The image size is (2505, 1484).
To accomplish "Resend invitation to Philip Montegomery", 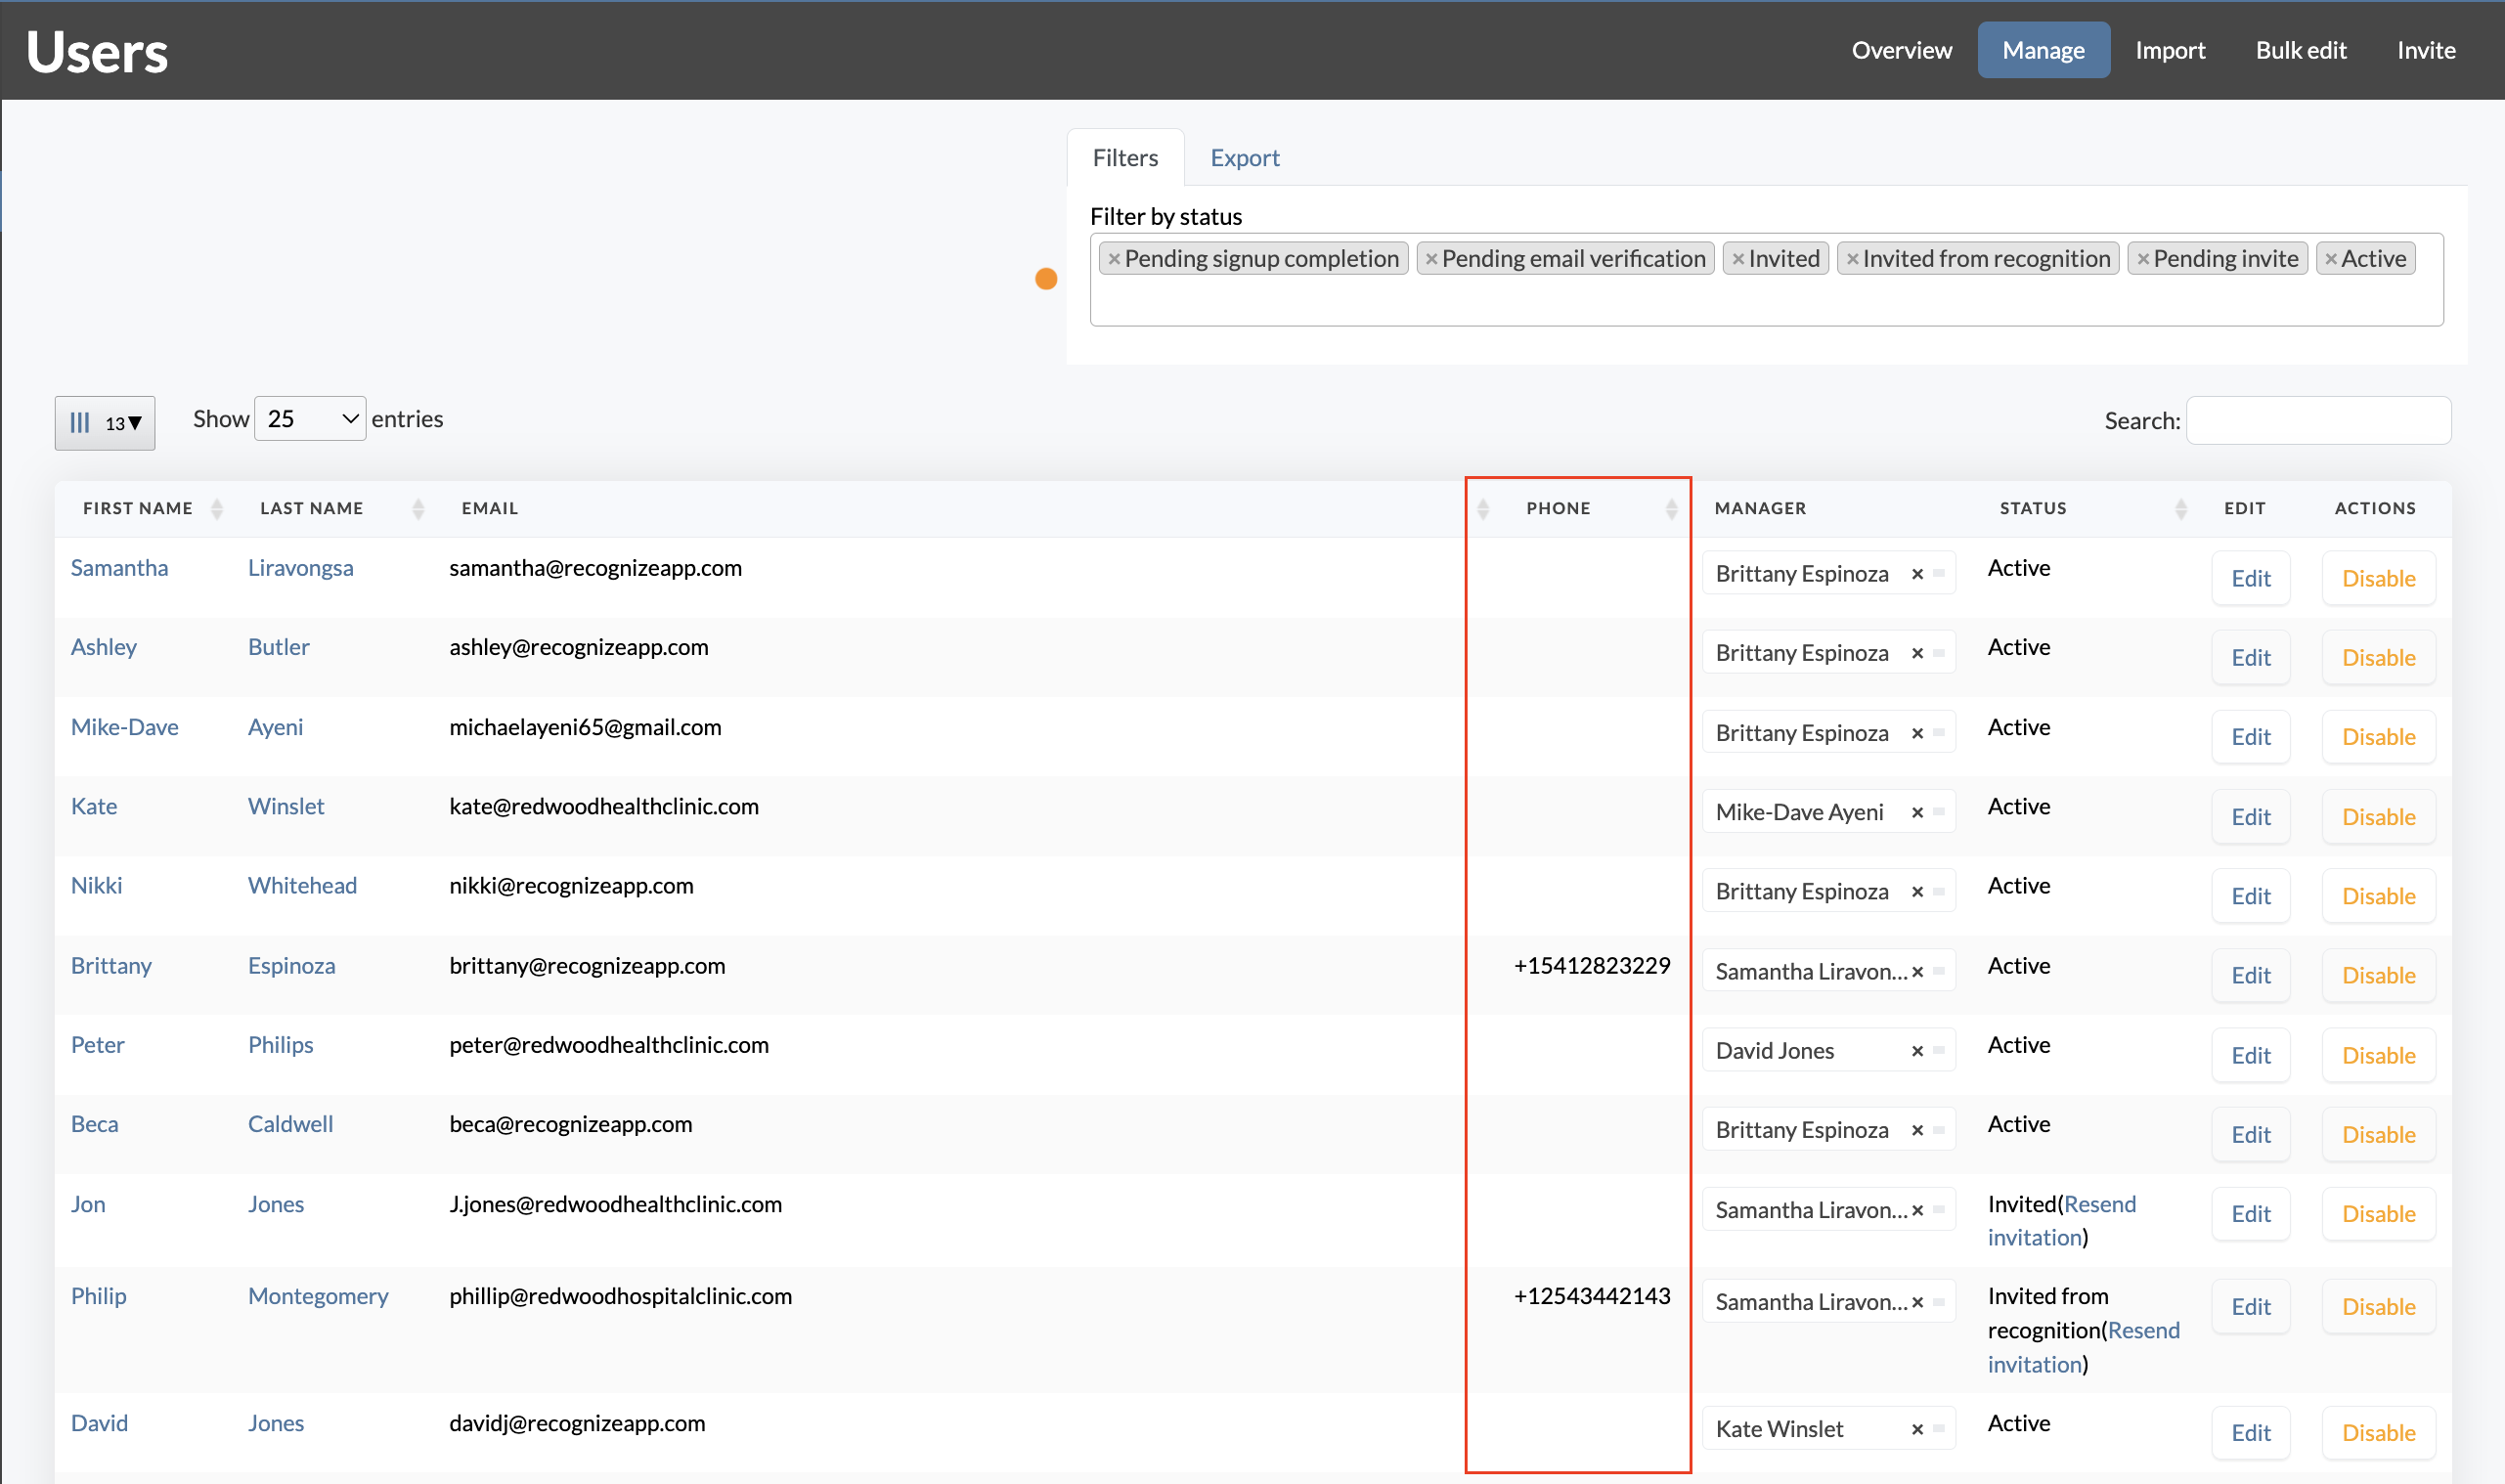I will (2083, 1347).
